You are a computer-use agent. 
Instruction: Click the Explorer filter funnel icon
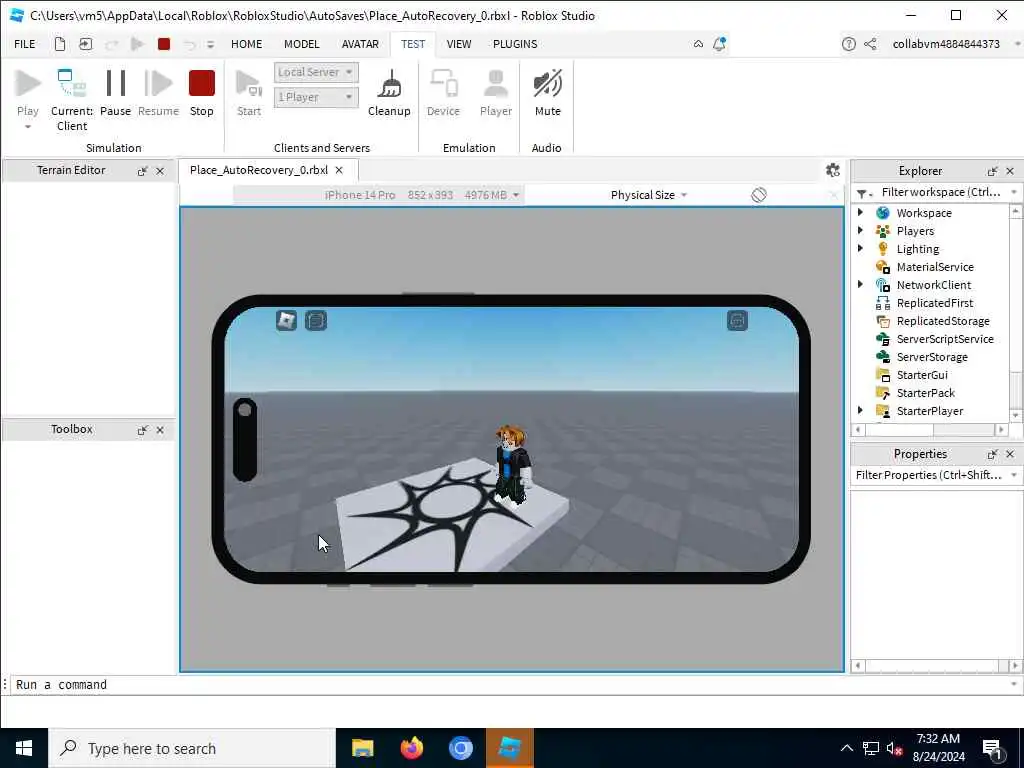click(x=862, y=193)
